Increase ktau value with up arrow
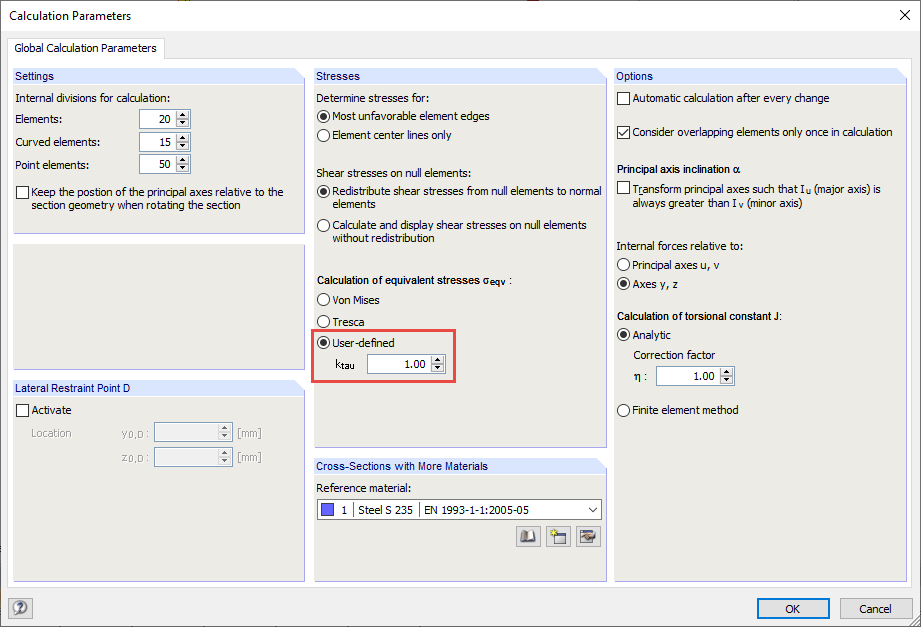 (438, 360)
